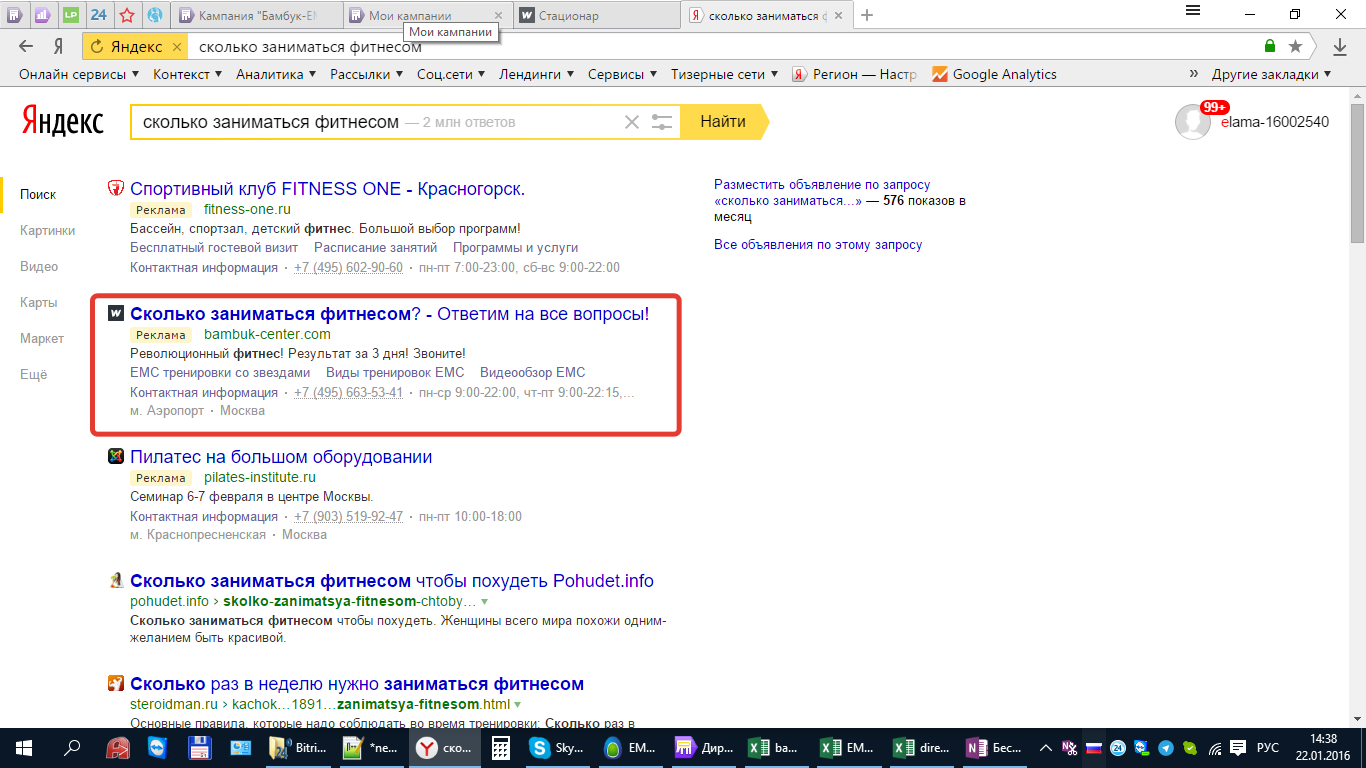Expand the 'Аналитика' bookmarks folder
This screenshot has width=1366, height=768.
(x=276, y=74)
